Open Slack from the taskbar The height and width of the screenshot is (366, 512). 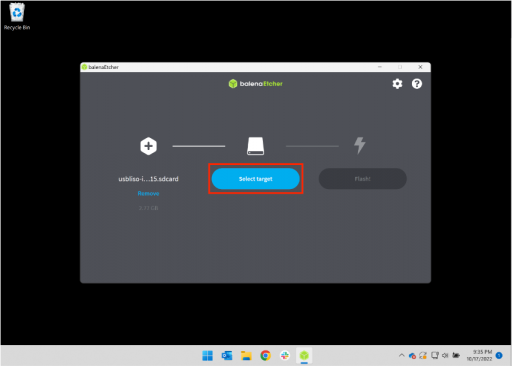[x=285, y=356]
